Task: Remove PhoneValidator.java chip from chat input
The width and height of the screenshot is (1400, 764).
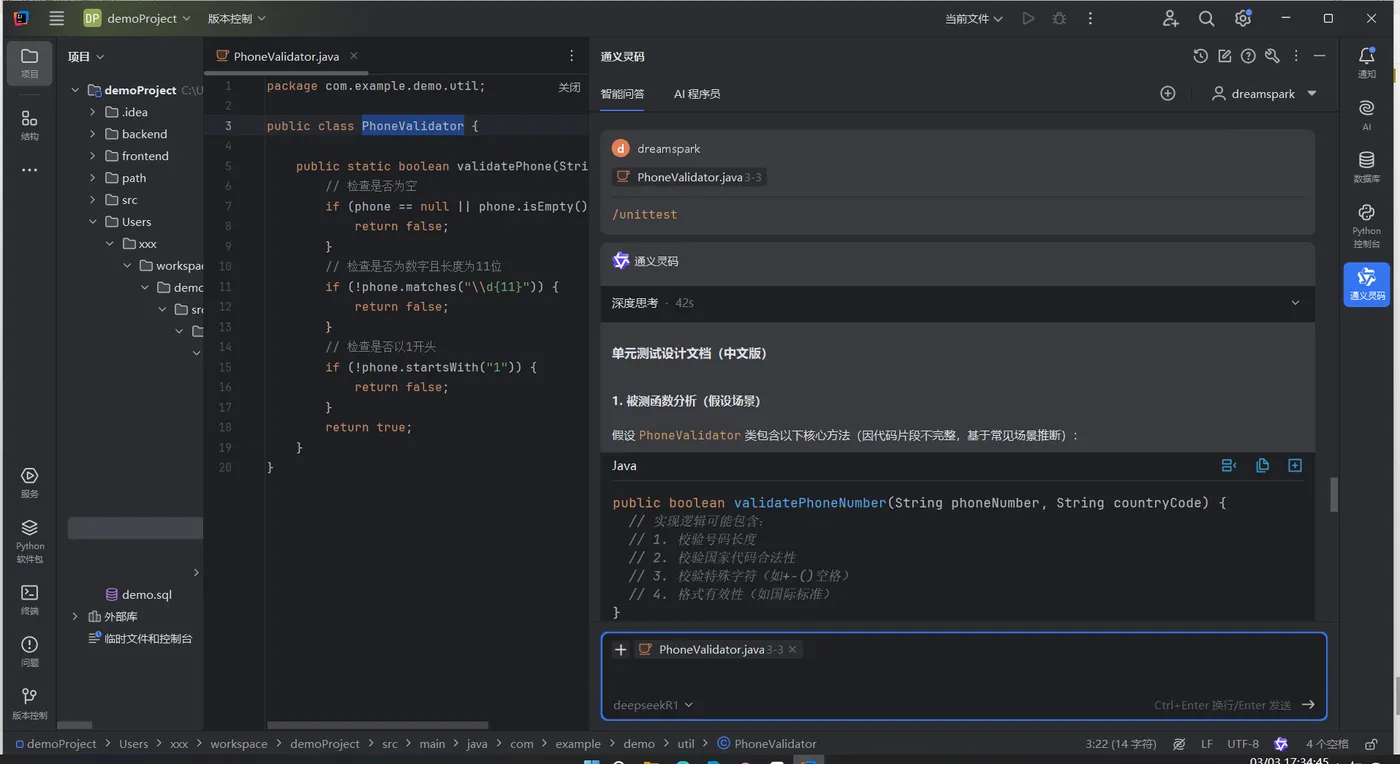Action: coord(793,650)
